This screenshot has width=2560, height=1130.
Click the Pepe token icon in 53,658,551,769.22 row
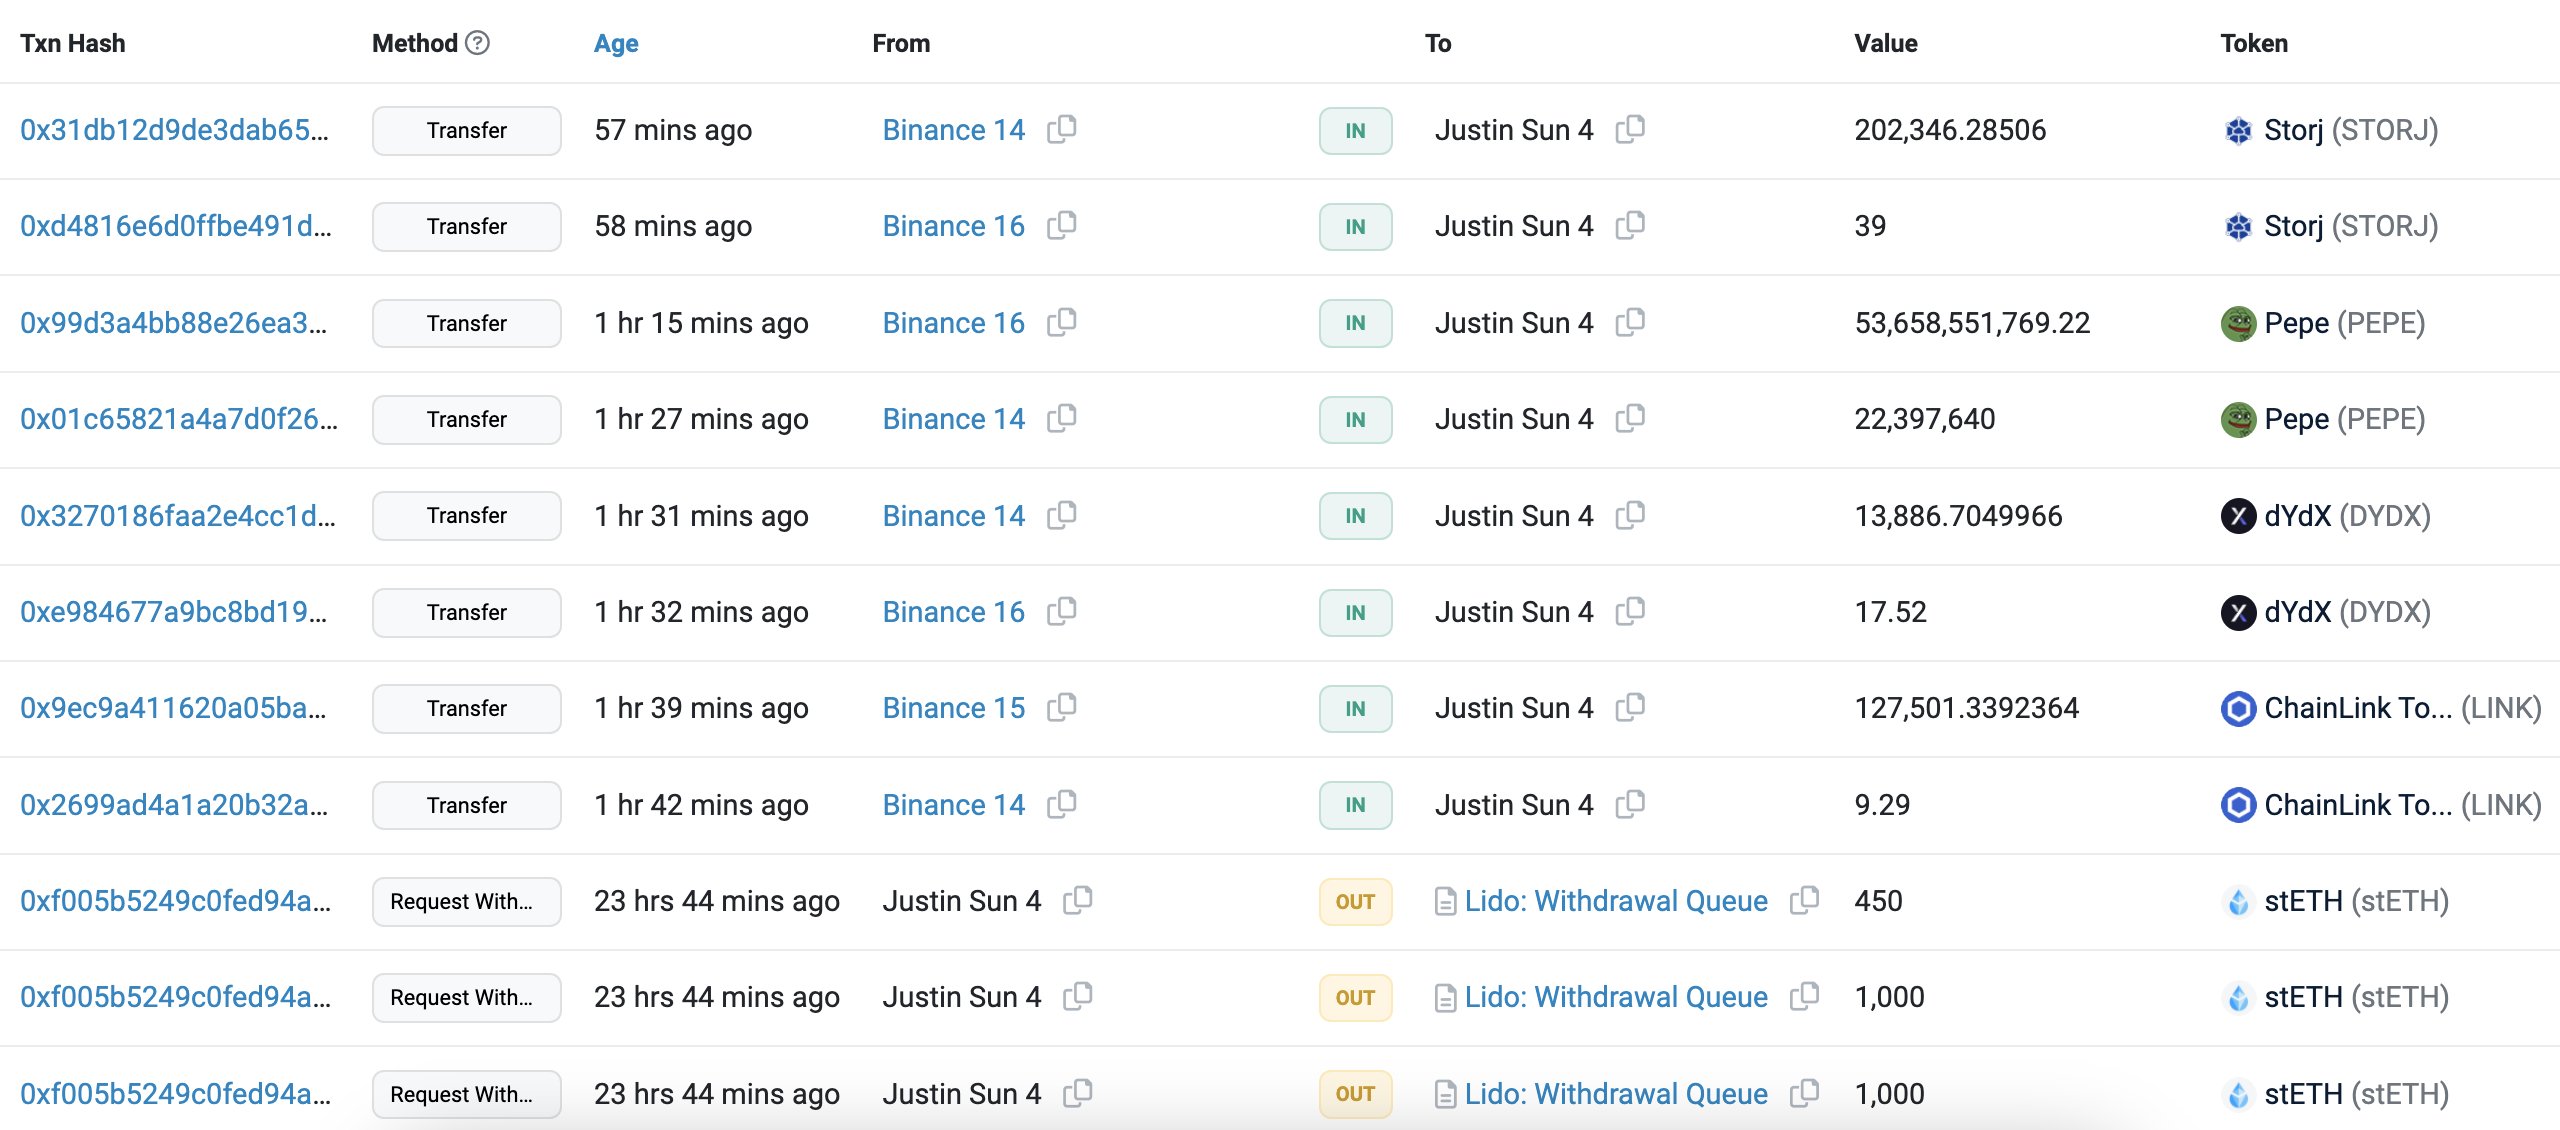coord(2238,323)
